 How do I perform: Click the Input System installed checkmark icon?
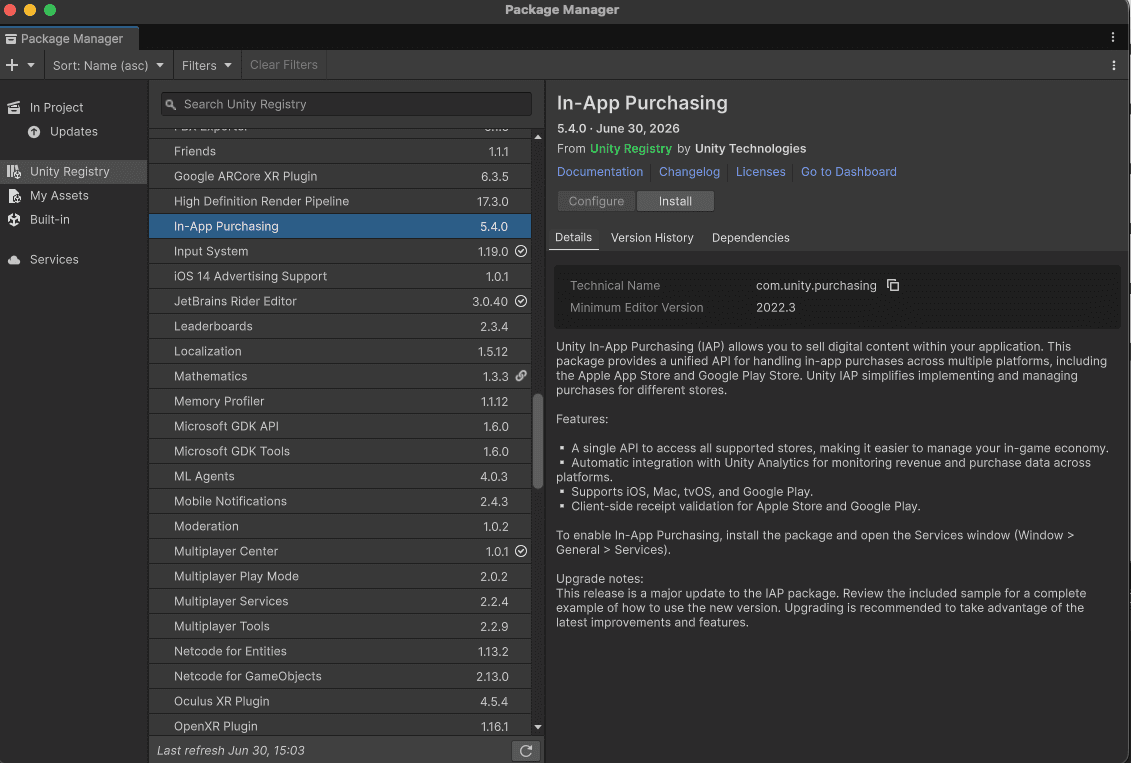click(521, 251)
